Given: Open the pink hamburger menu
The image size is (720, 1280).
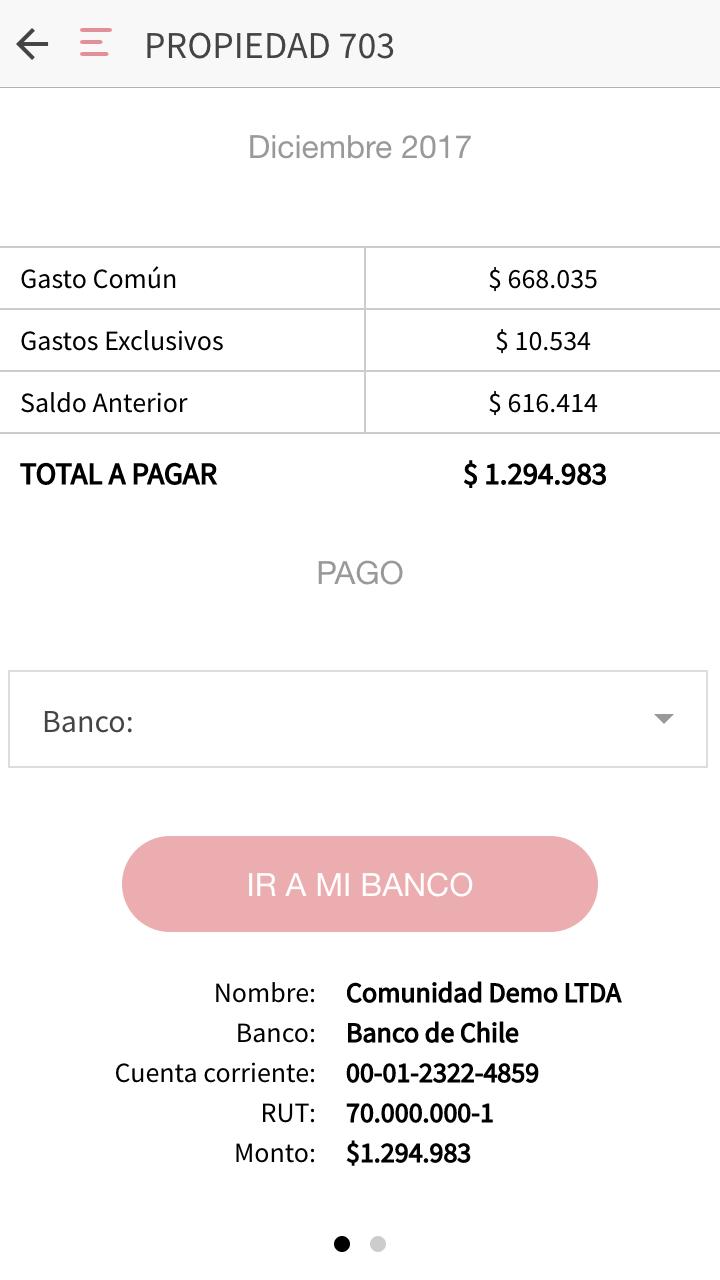Looking at the screenshot, I should coord(95,44).
